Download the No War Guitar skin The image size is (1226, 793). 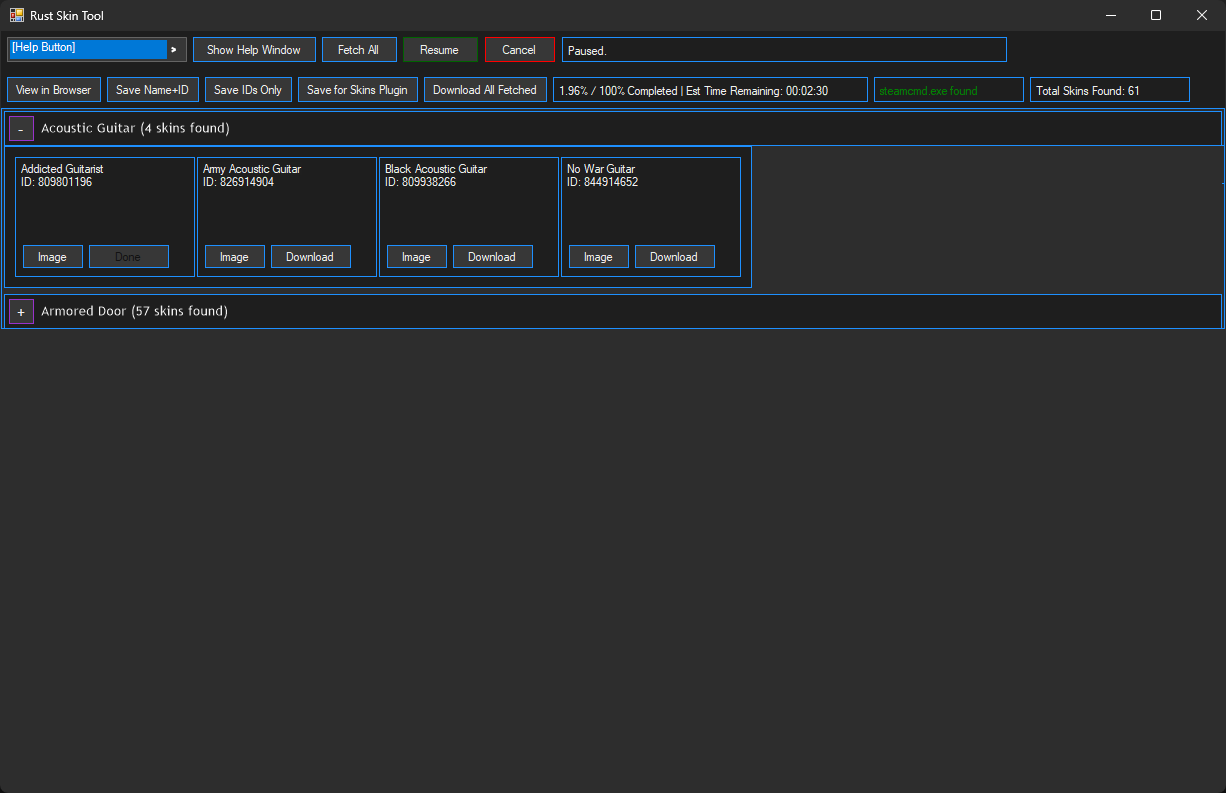[674, 256]
